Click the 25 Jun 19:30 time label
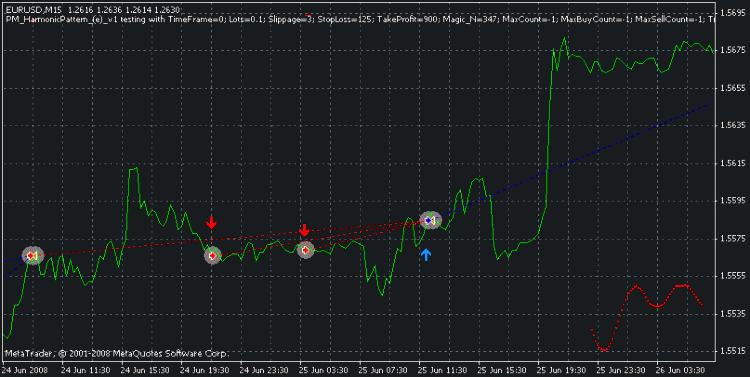Screen dimensions: 750x377 (x=562, y=370)
